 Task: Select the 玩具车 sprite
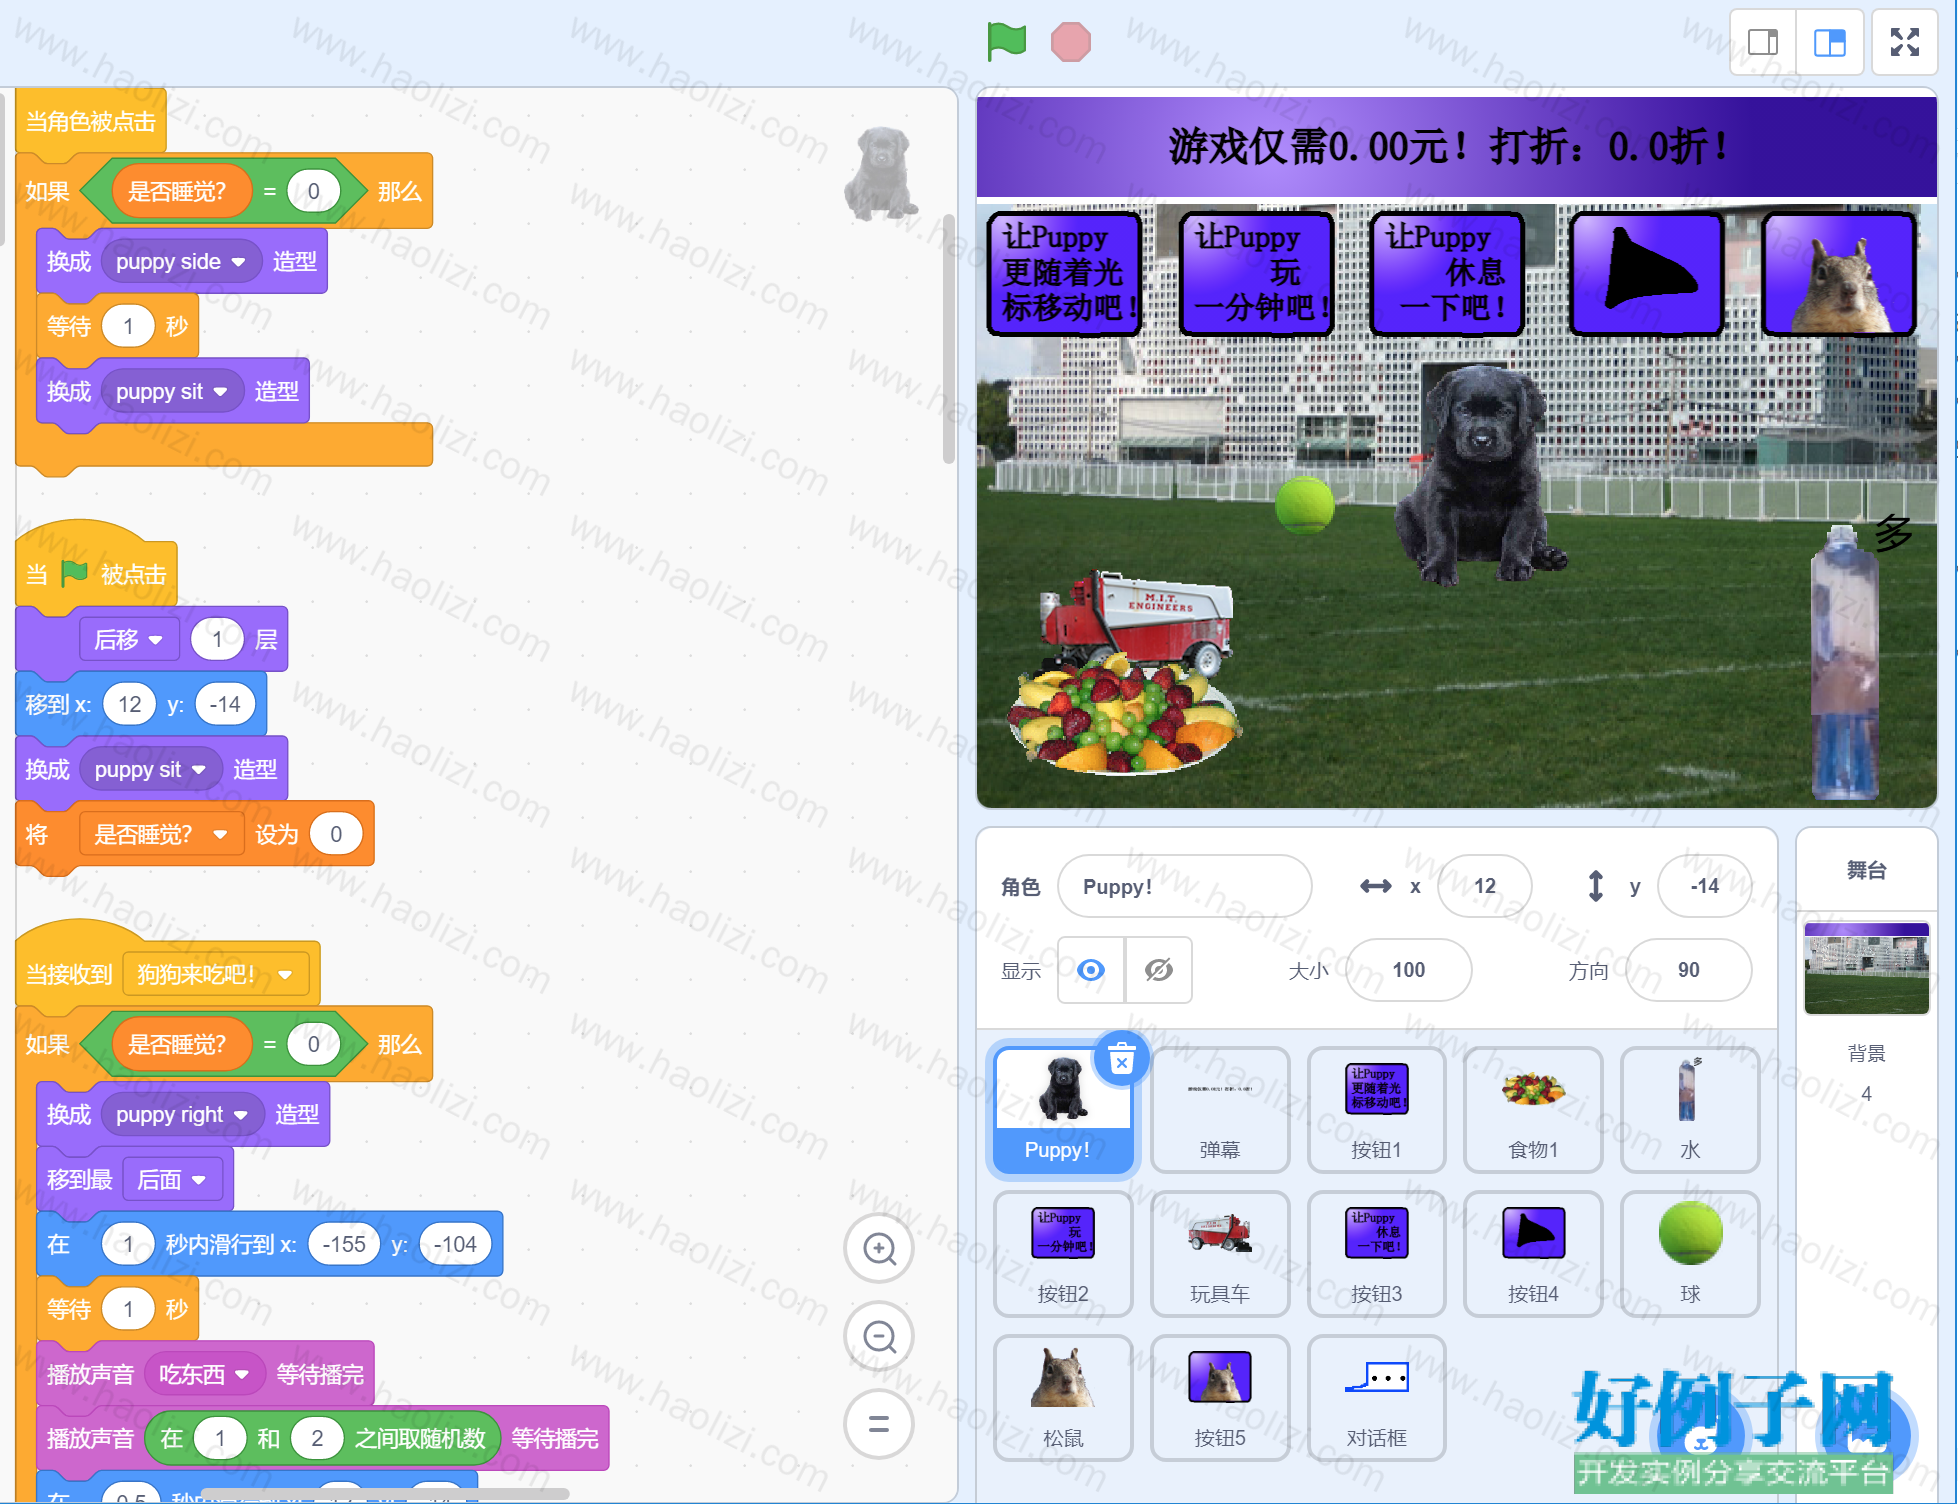tap(1220, 1254)
